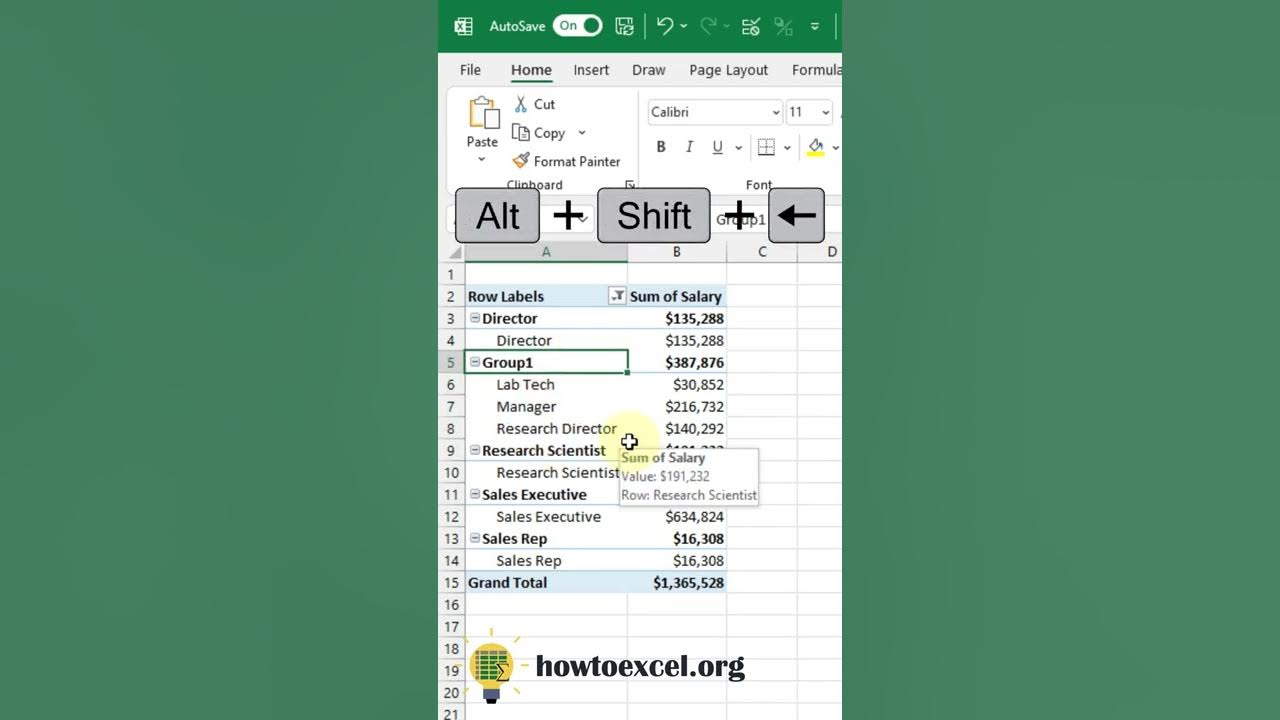Toggle Italic formatting
The image size is (1280, 720).
tap(689, 147)
